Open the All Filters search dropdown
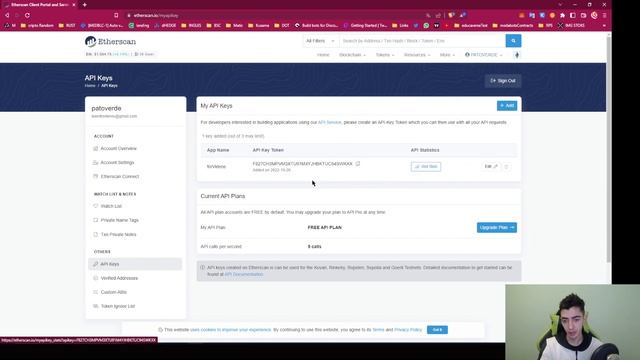 [x=320, y=41]
